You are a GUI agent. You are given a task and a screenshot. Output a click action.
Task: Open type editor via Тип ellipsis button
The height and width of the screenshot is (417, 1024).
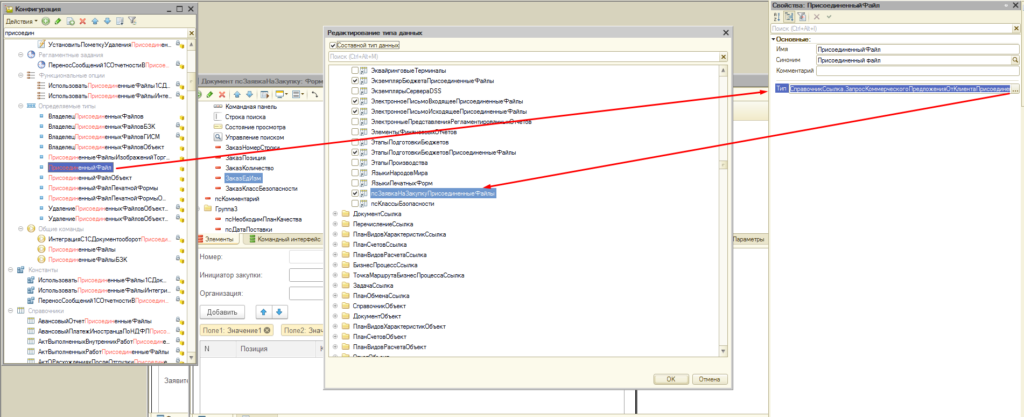(1014, 89)
